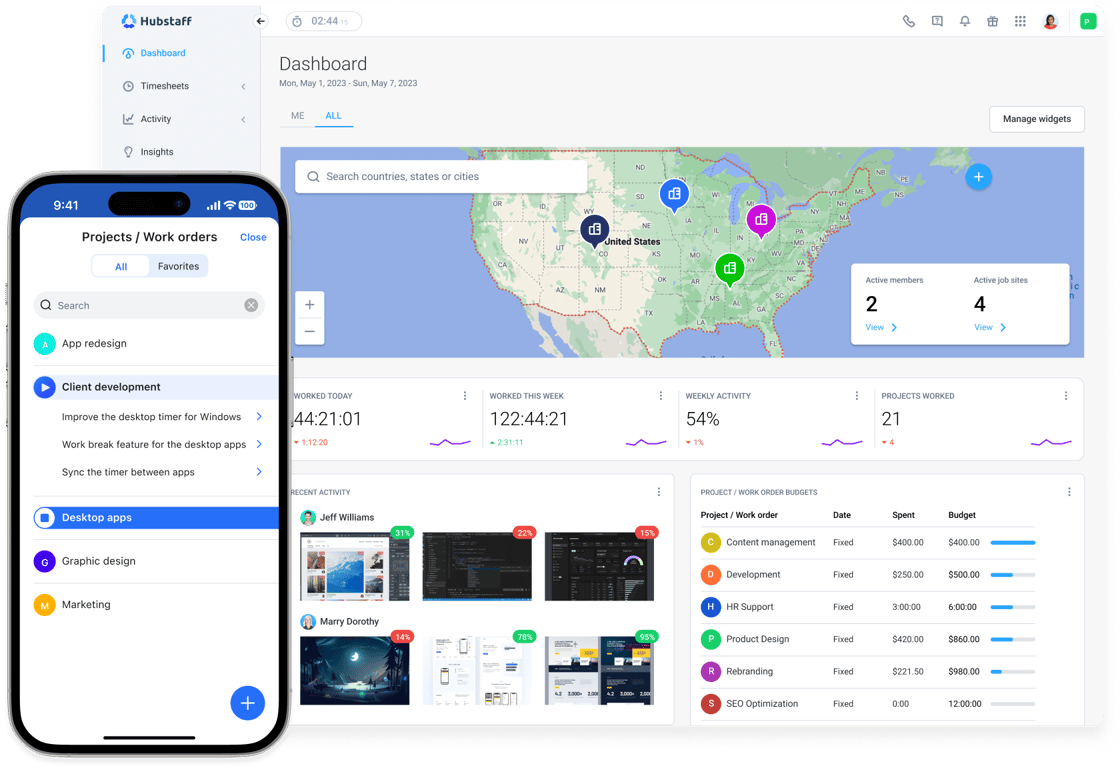Open Insights in the sidebar
The width and height of the screenshot is (1120, 768).
tap(157, 152)
